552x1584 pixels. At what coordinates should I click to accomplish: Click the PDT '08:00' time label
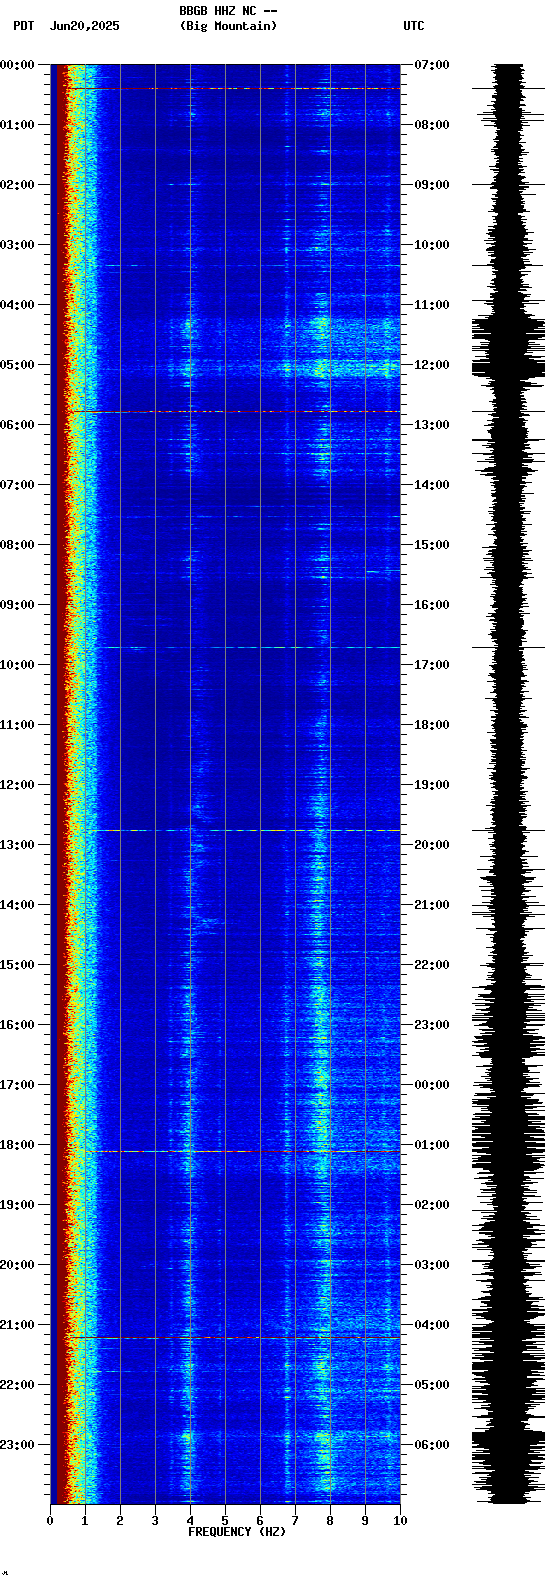coord(17,545)
